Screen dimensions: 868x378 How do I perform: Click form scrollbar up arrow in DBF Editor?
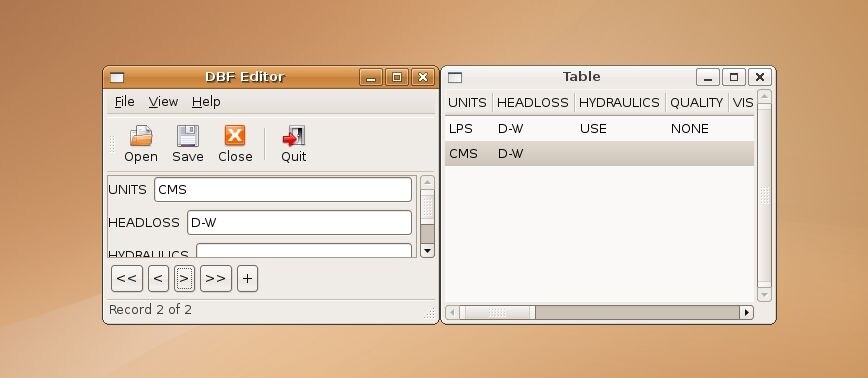427,182
